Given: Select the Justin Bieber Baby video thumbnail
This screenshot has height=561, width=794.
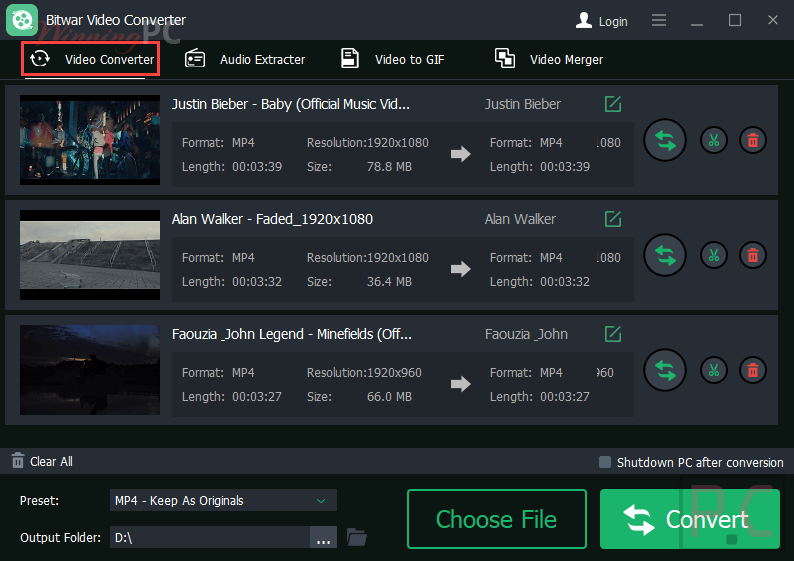Looking at the screenshot, I should pos(90,140).
